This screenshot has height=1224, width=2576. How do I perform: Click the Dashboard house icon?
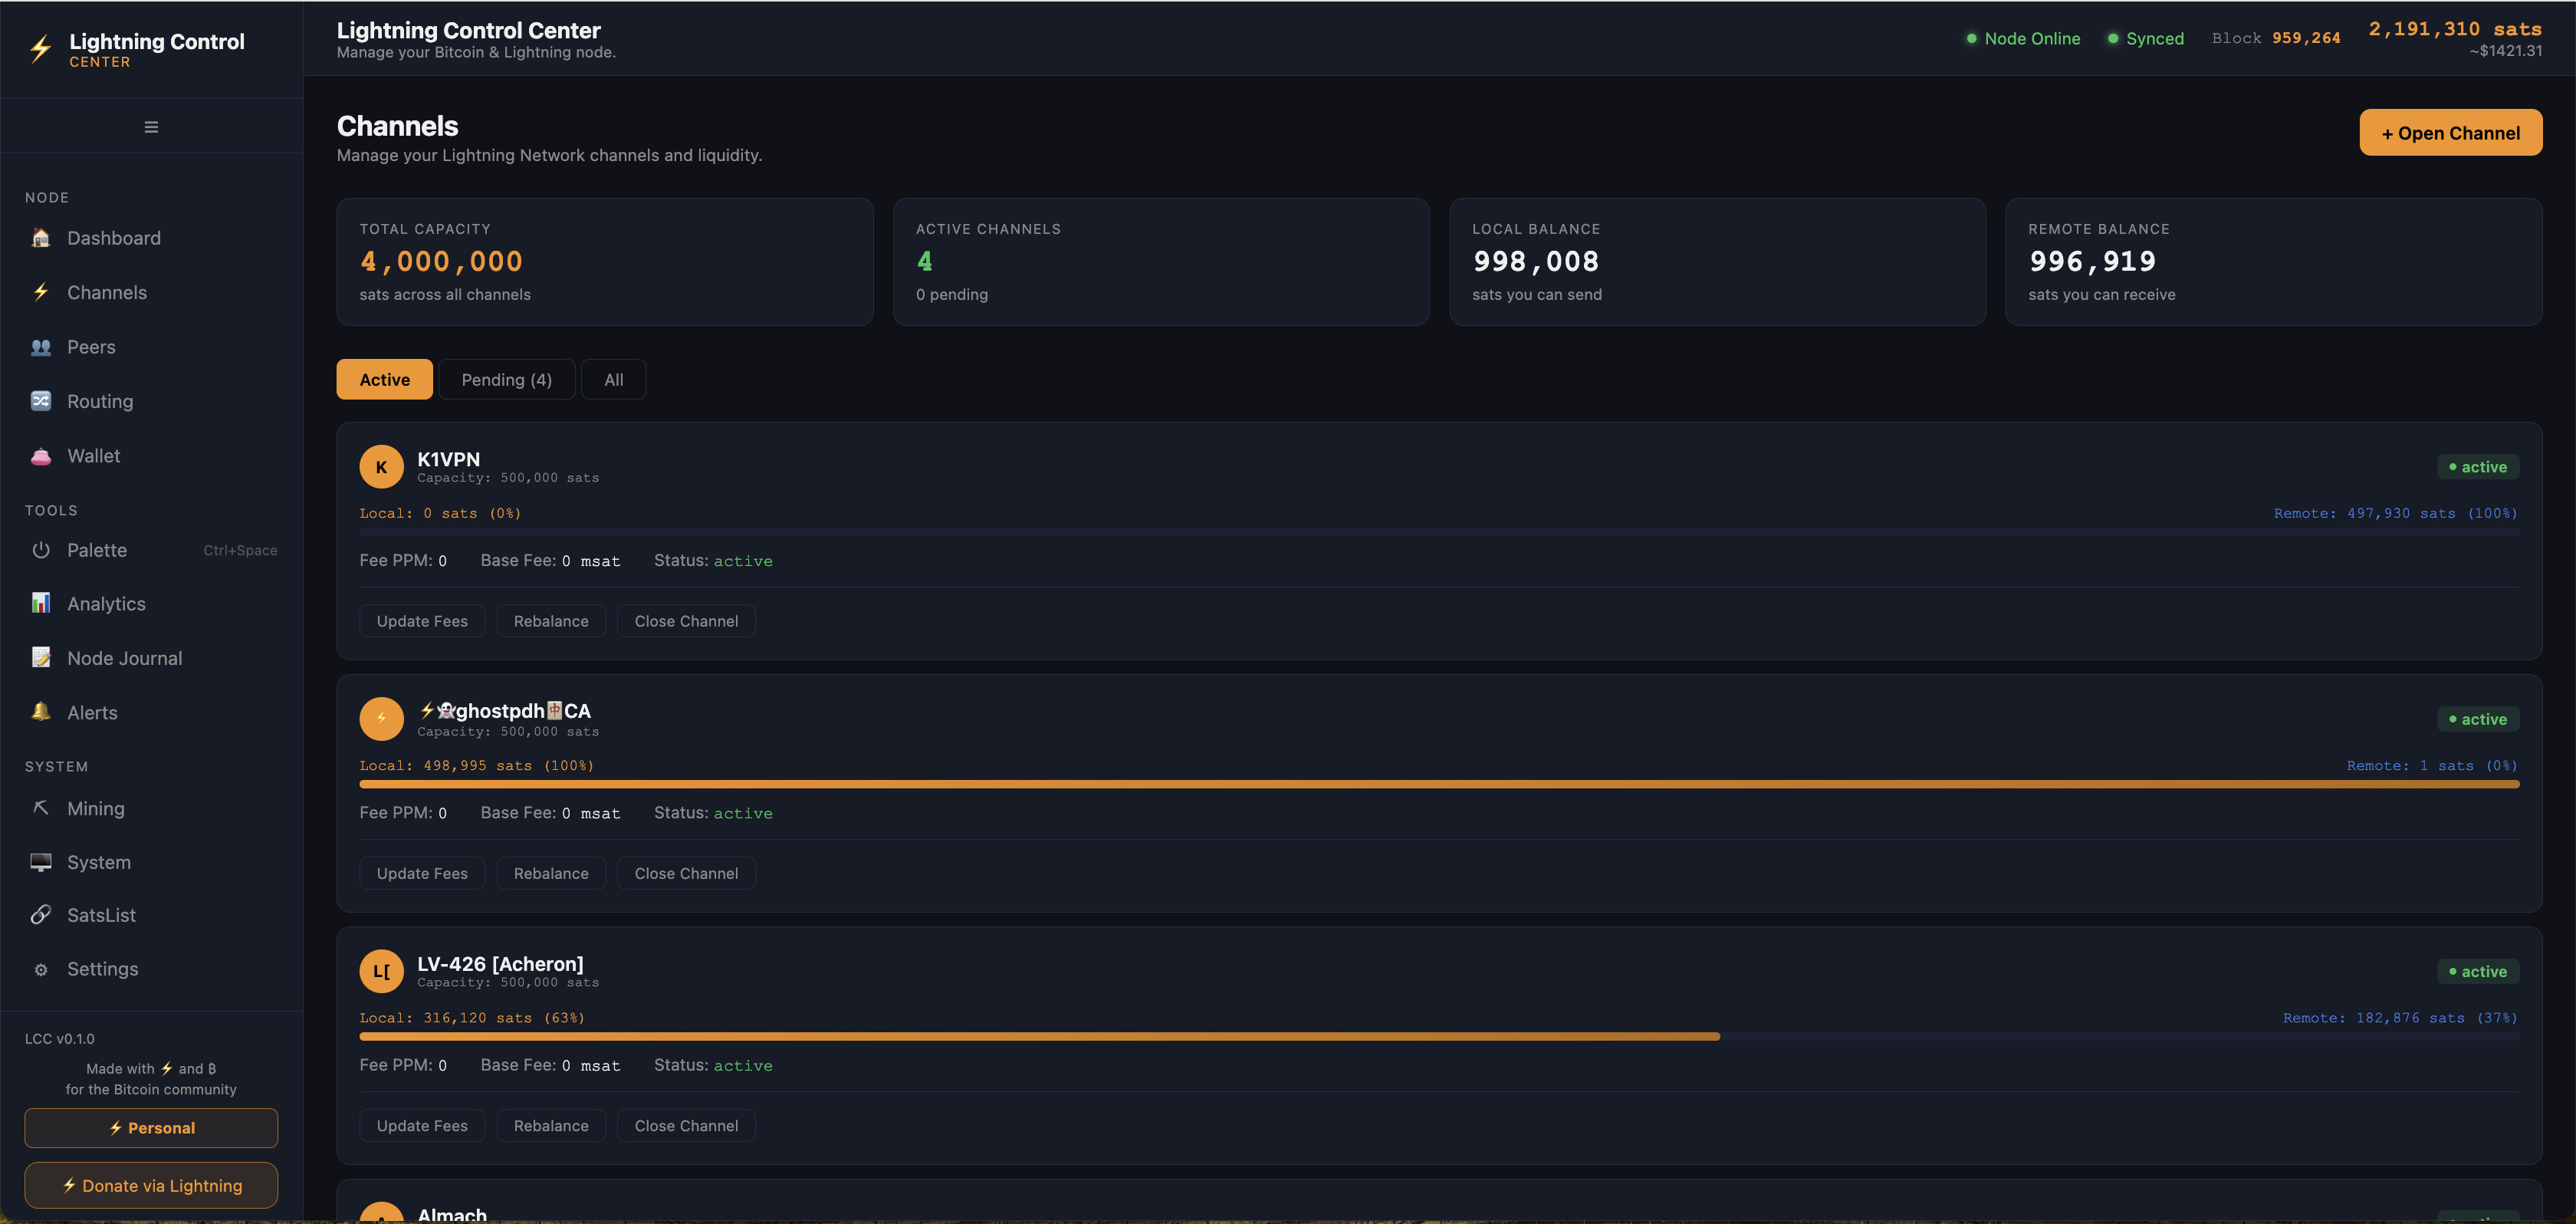point(41,238)
